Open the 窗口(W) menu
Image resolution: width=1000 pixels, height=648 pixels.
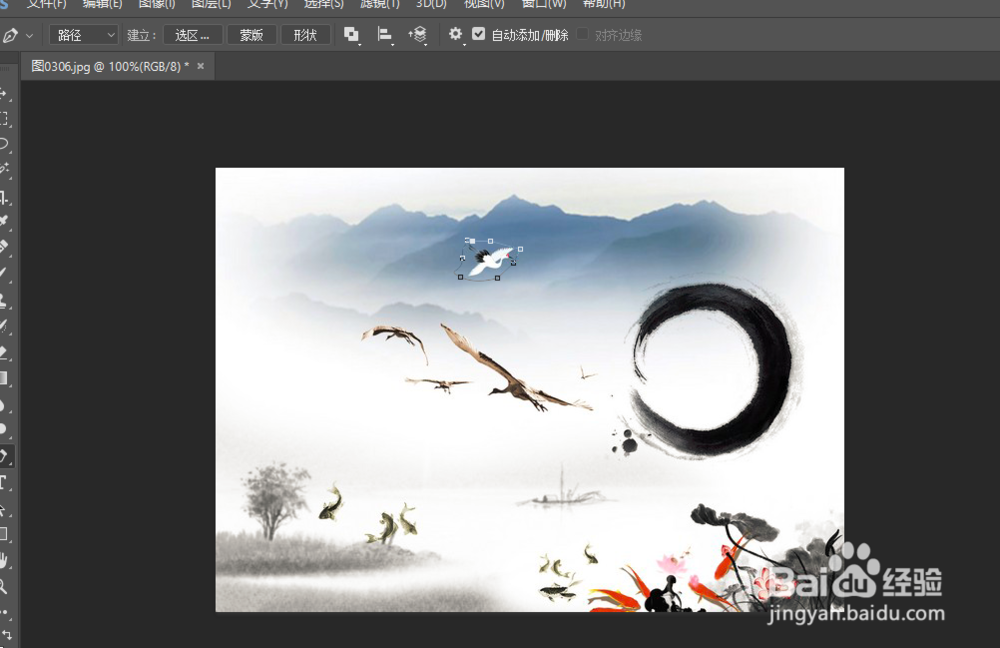(x=544, y=4)
